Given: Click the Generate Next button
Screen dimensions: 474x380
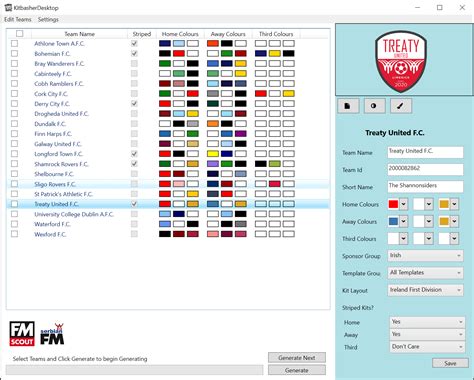Looking at the screenshot, I should 297,358.
